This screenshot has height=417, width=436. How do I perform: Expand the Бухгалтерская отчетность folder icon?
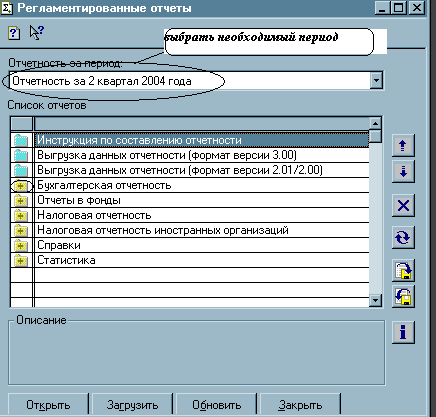coord(21,185)
